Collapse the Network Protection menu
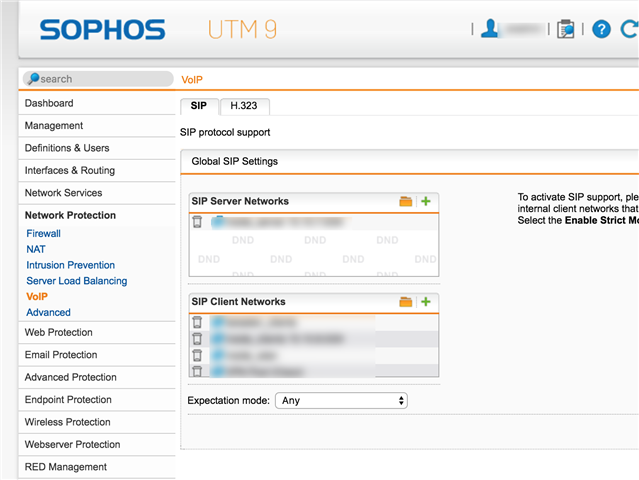This screenshot has width=639, height=480. pyautogui.click(x=97, y=215)
